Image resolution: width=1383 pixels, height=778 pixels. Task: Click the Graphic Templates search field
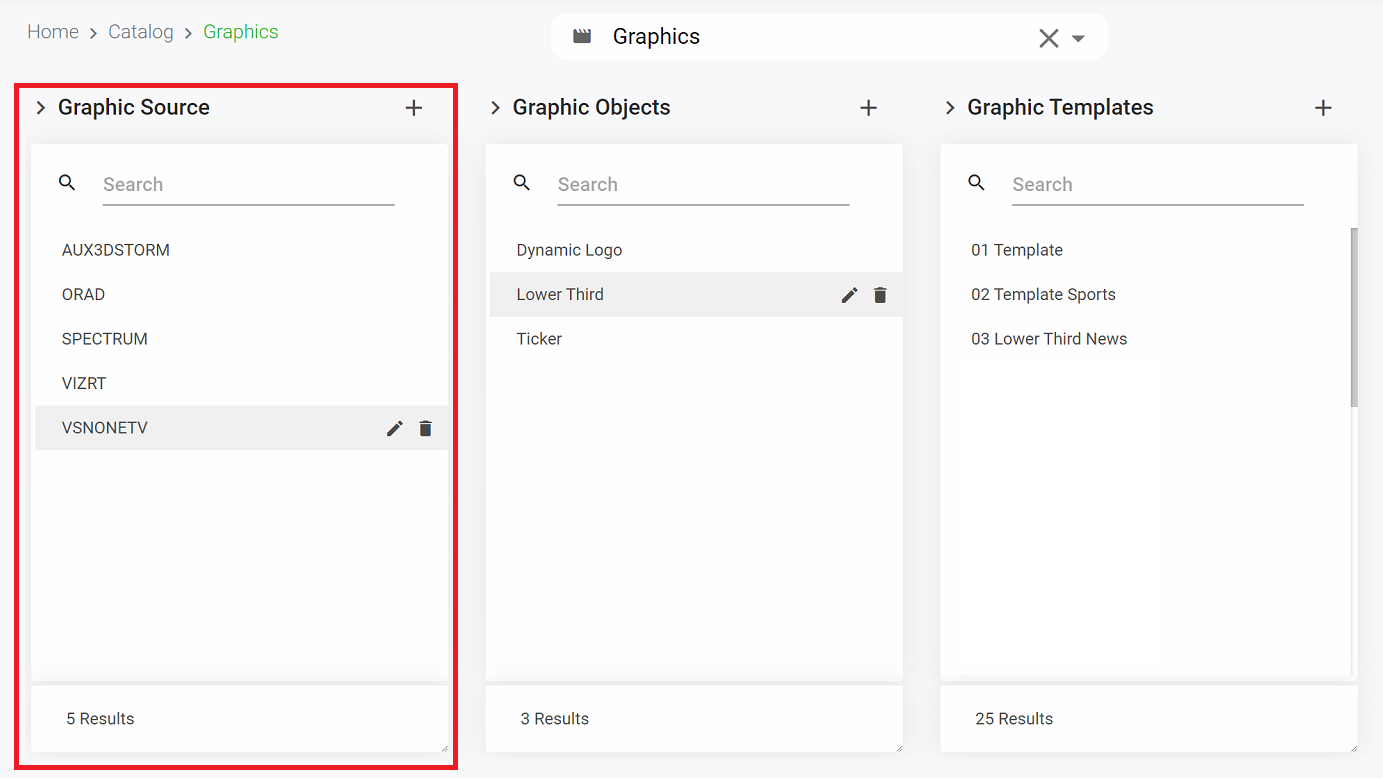1157,185
